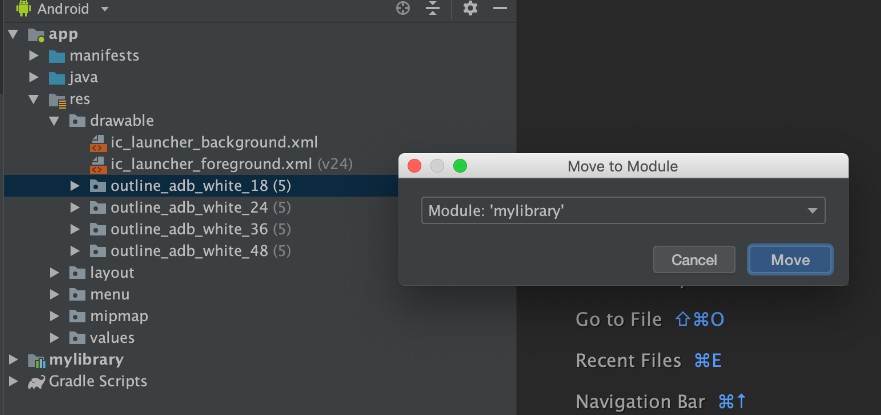
Task: Collapse the drawable folder
Action: (54, 121)
